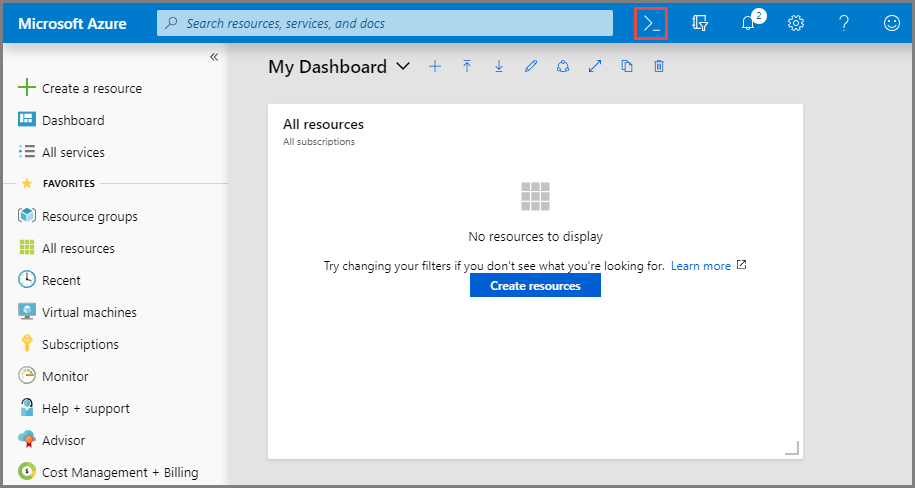Click the Help + support person icon
Viewport: 915px width, 488px height.
point(27,407)
